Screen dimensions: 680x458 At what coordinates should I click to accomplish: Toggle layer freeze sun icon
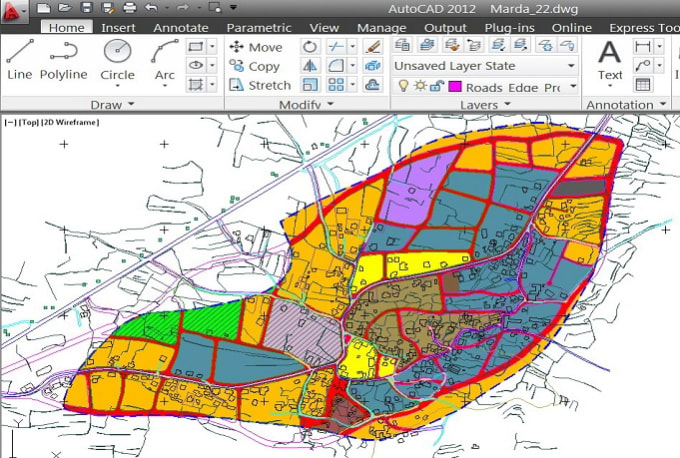(420, 87)
